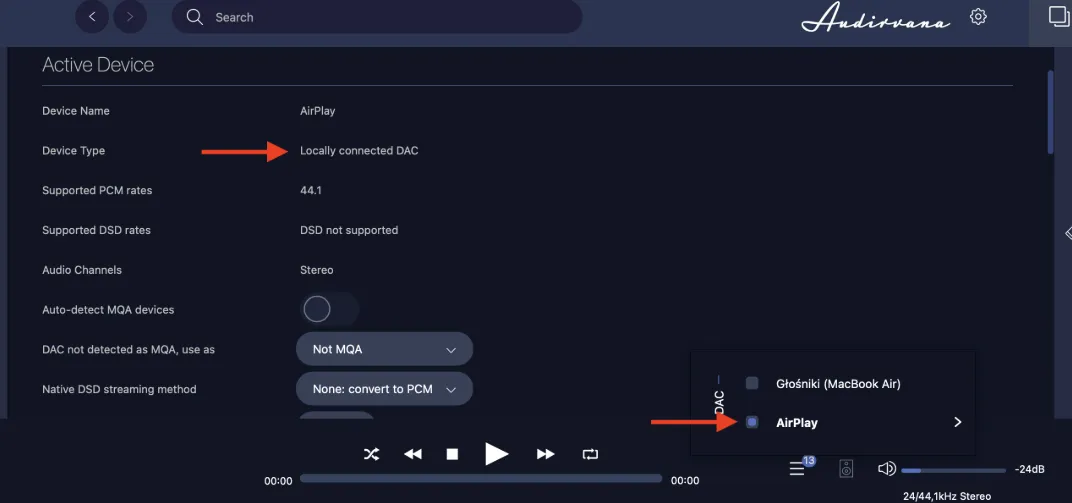Select the Głośniki (MacBook Air) device label
This screenshot has width=1072, height=503.
click(x=838, y=384)
